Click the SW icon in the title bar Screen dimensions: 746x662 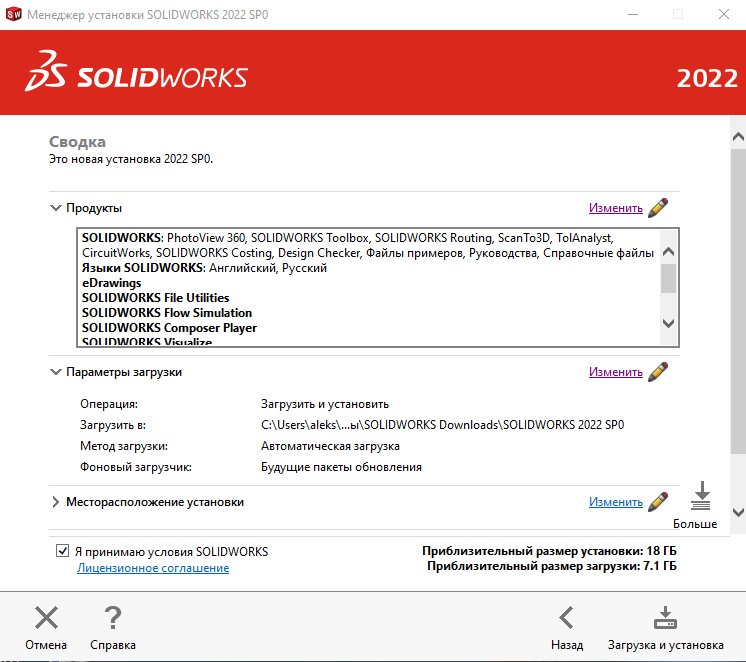click(x=13, y=14)
